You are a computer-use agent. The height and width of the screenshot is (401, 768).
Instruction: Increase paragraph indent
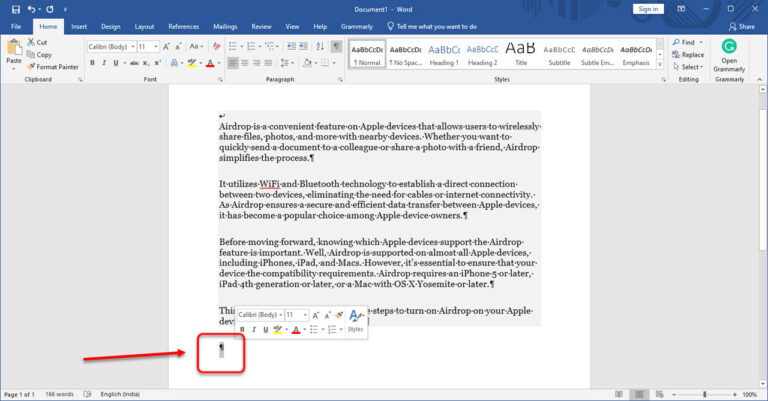(304, 47)
